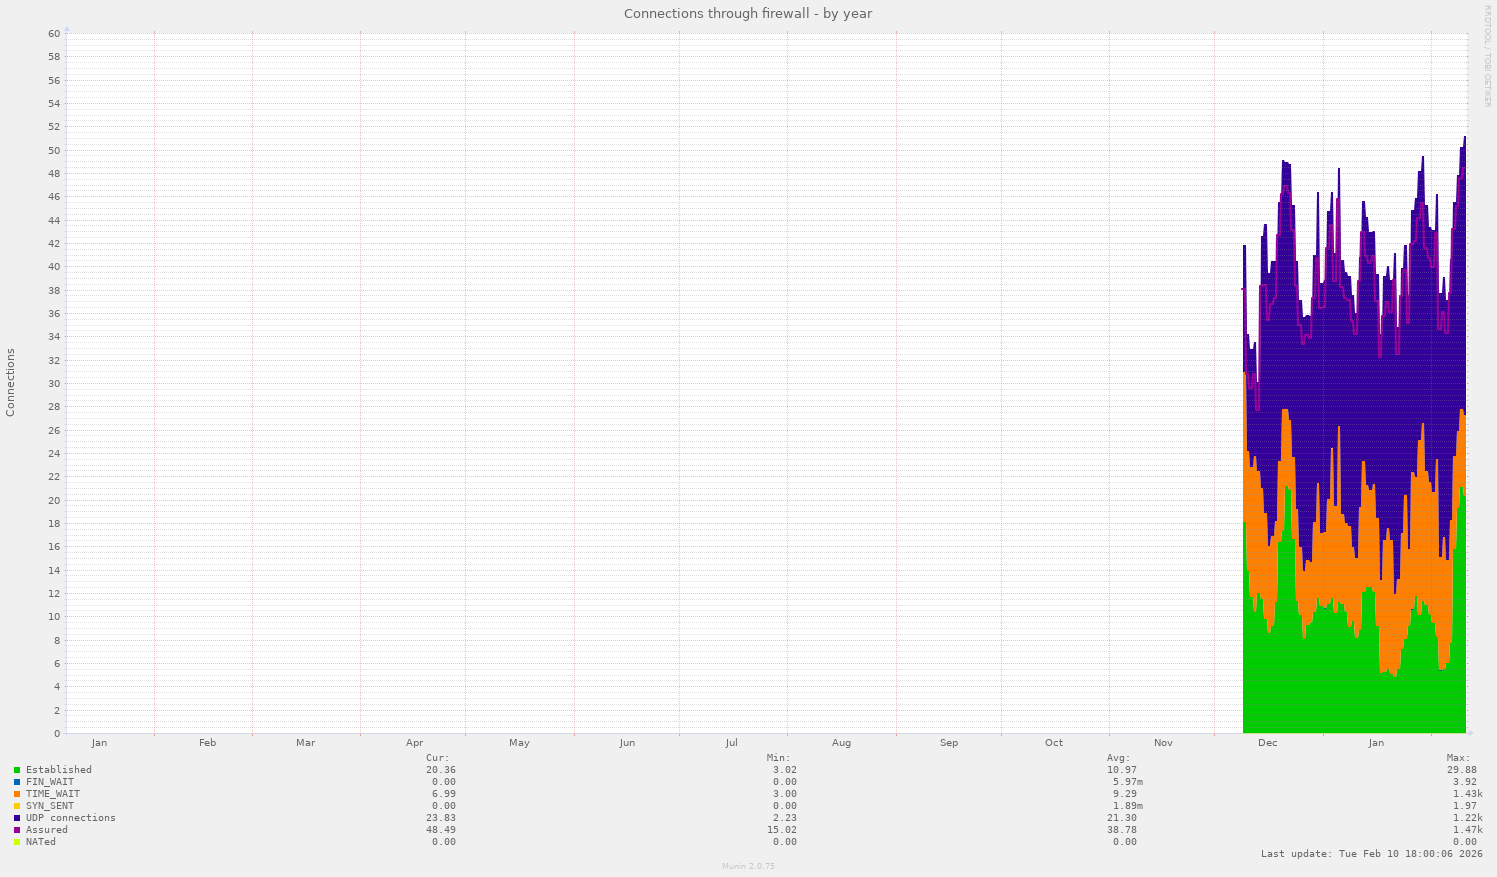The height and width of the screenshot is (877, 1497).
Task: Click the Munin 2.0.75 version footer text
Action: click(747, 866)
